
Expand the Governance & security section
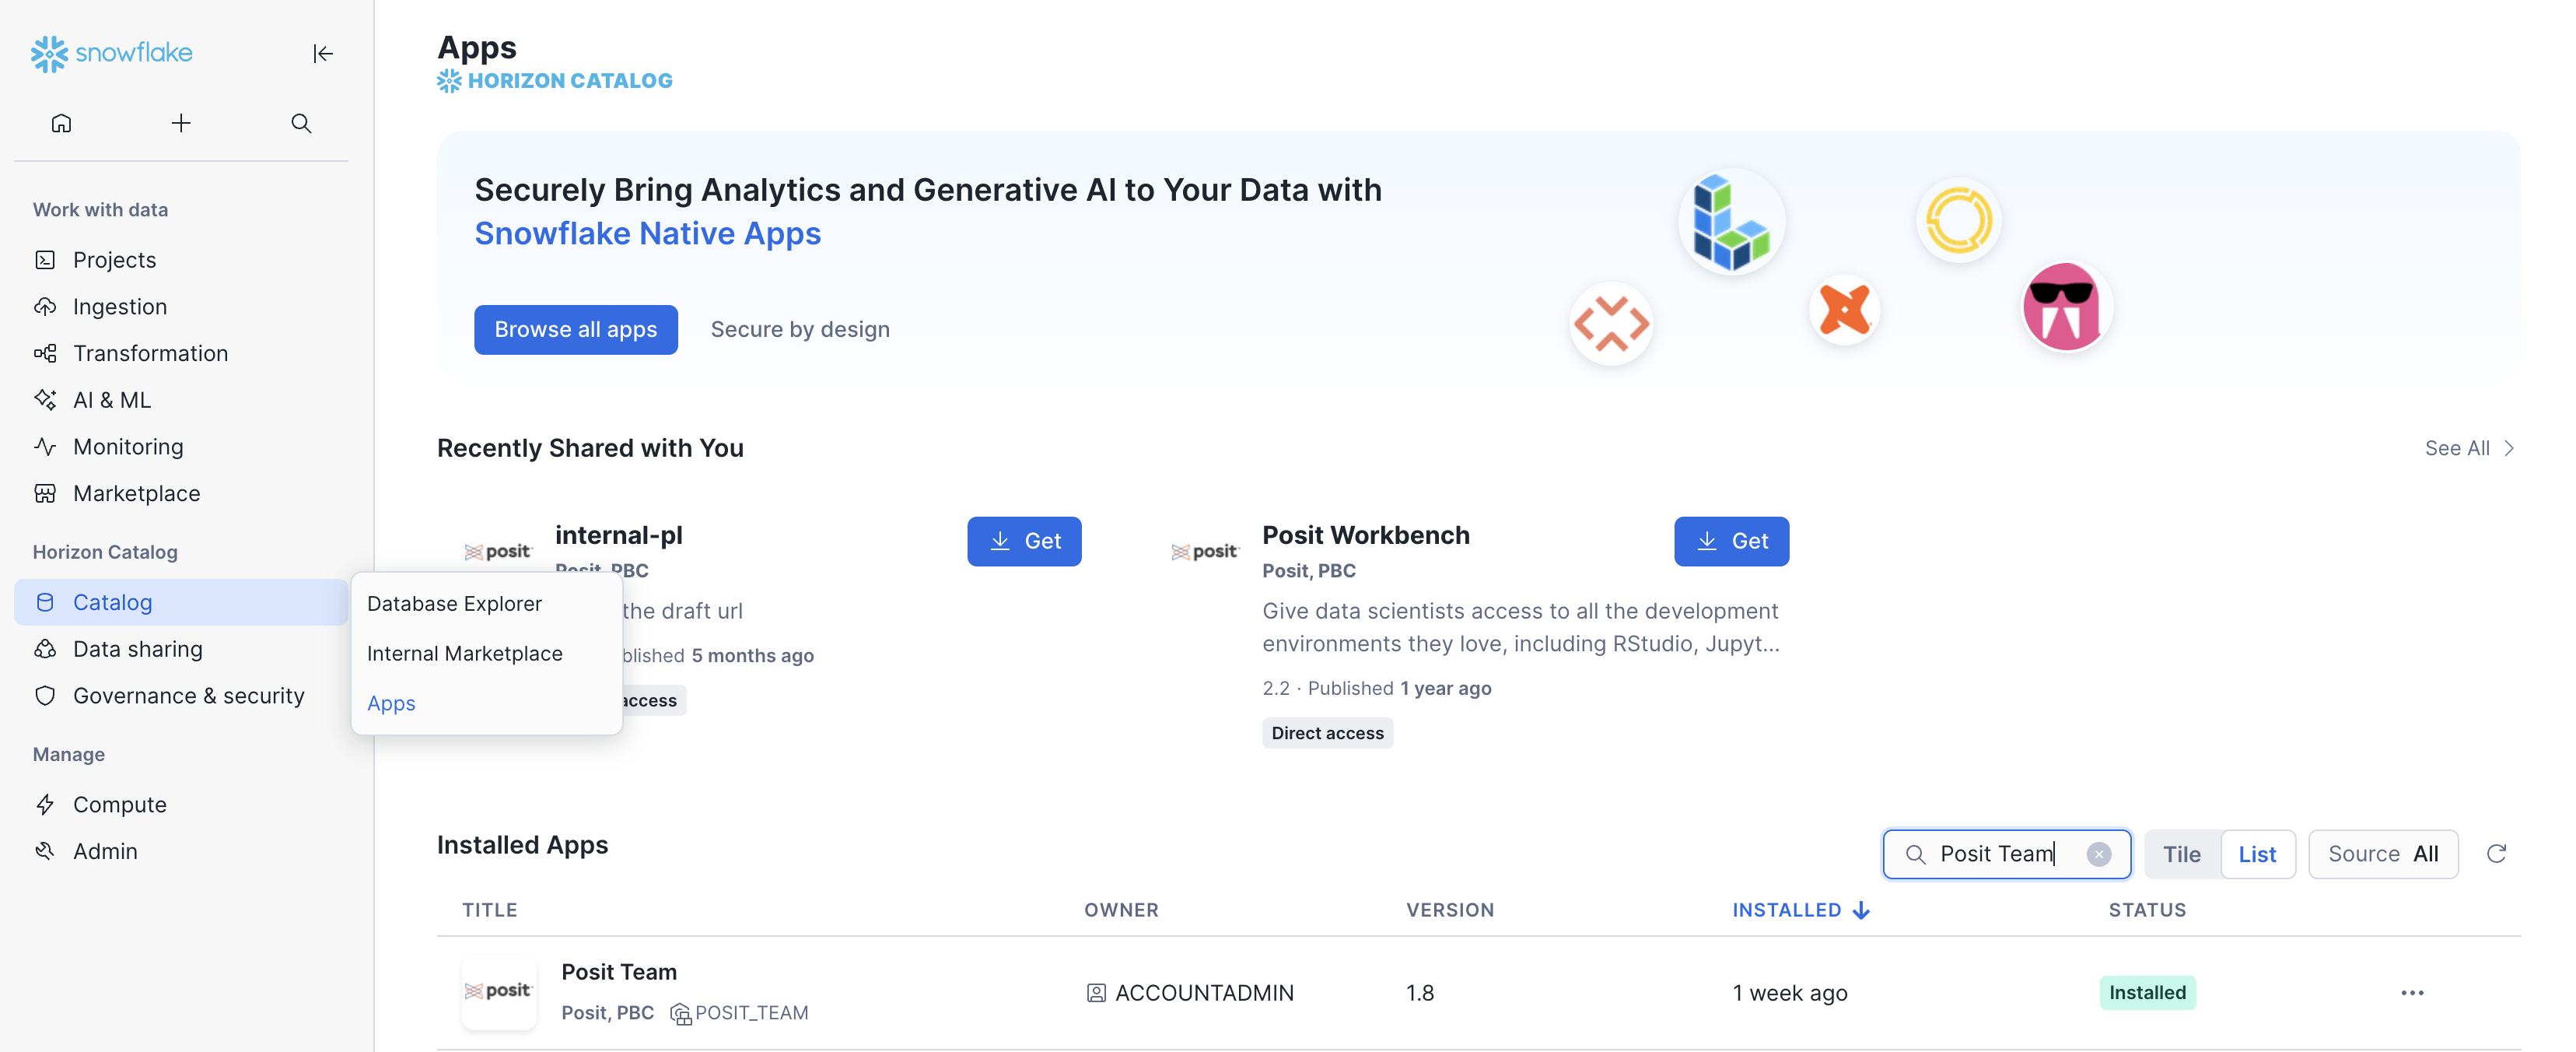pyautogui.click(x=188, y=695)
